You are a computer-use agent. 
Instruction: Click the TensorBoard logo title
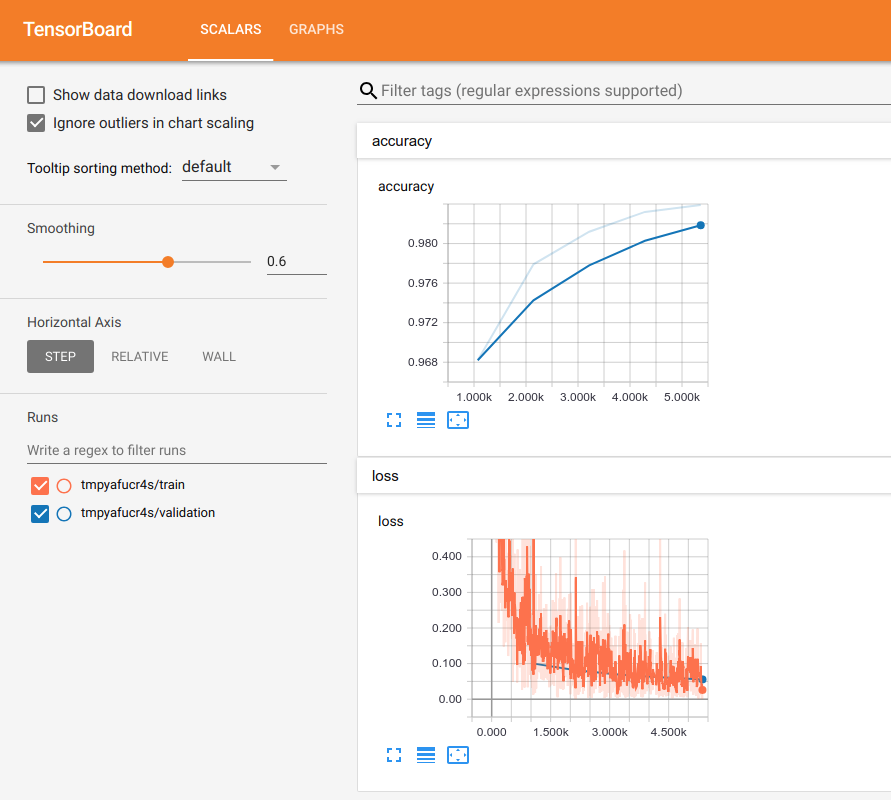pyautogui.click(x=78, y=30)
